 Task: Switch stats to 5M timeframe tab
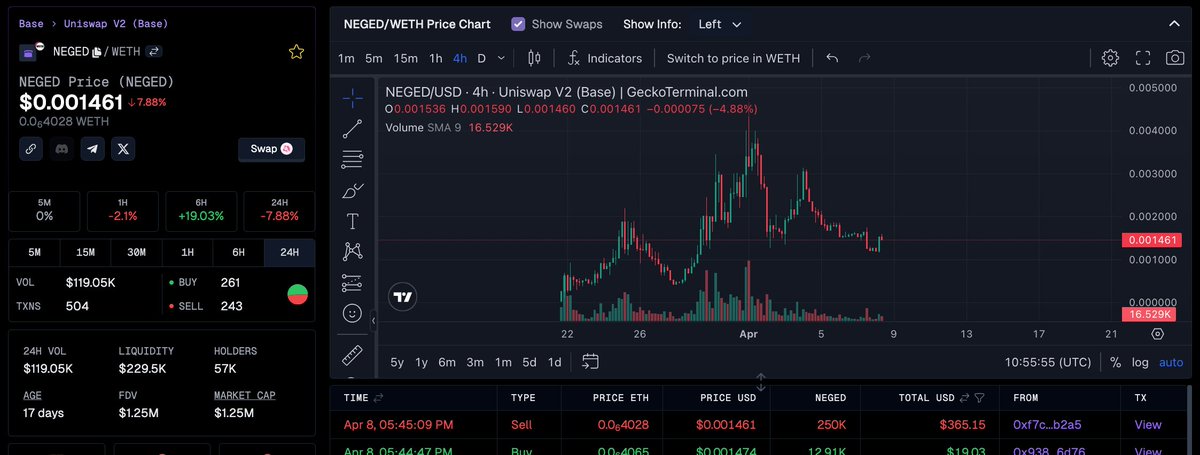(34, 252)
